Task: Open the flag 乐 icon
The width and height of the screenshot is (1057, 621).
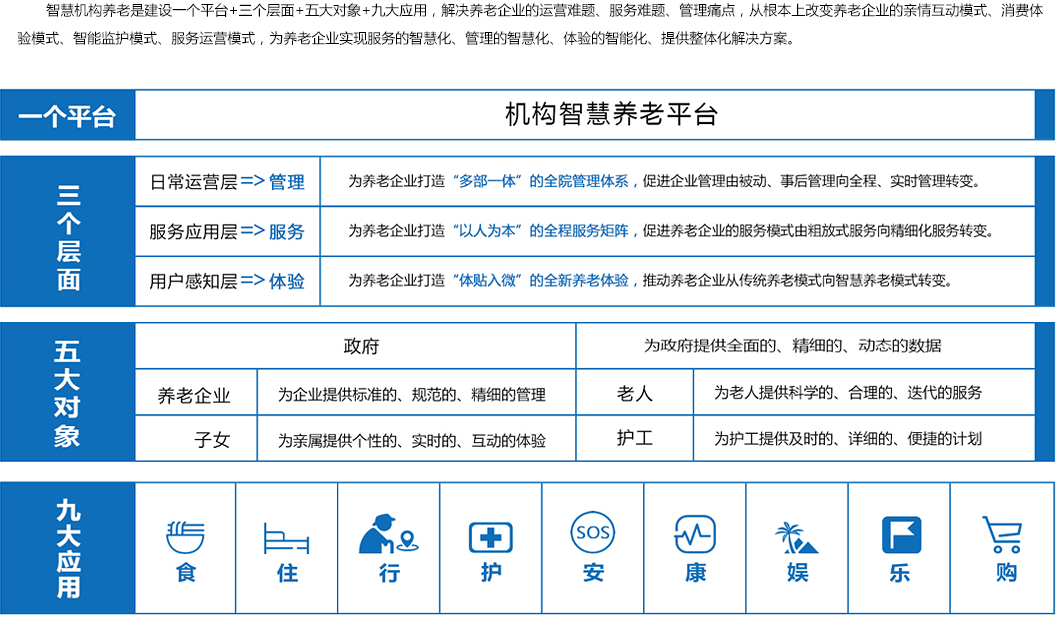Action: click(x=900, y=535)
